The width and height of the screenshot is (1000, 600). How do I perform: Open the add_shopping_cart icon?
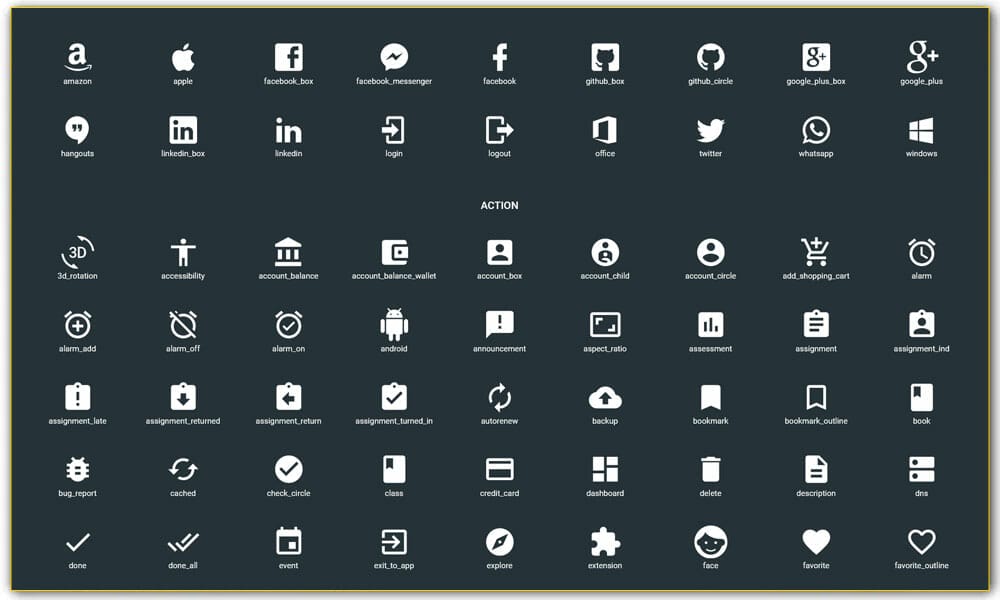815,250
